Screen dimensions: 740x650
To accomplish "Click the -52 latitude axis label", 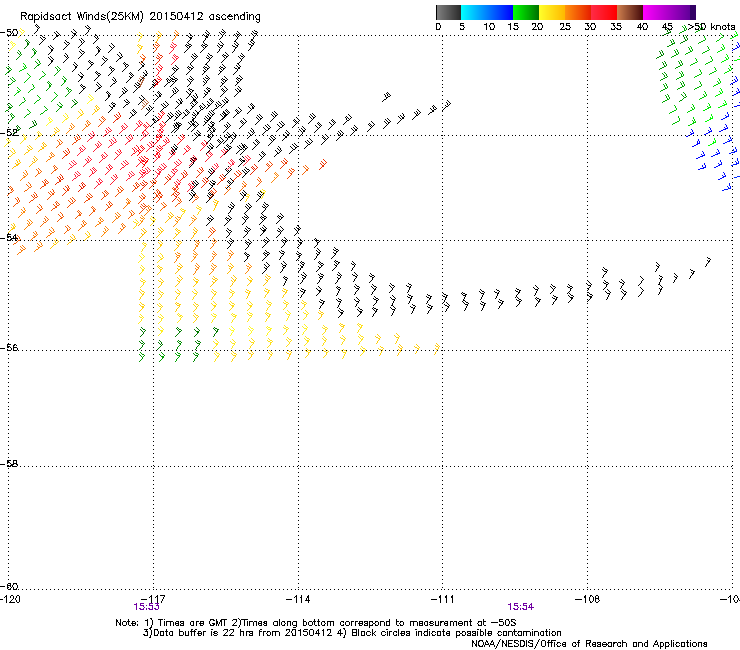I will [9, 133].
